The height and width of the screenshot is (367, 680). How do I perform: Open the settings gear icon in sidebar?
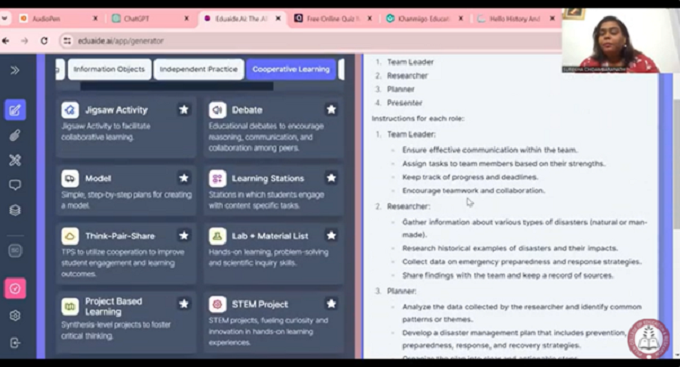(x=15, y=315)
